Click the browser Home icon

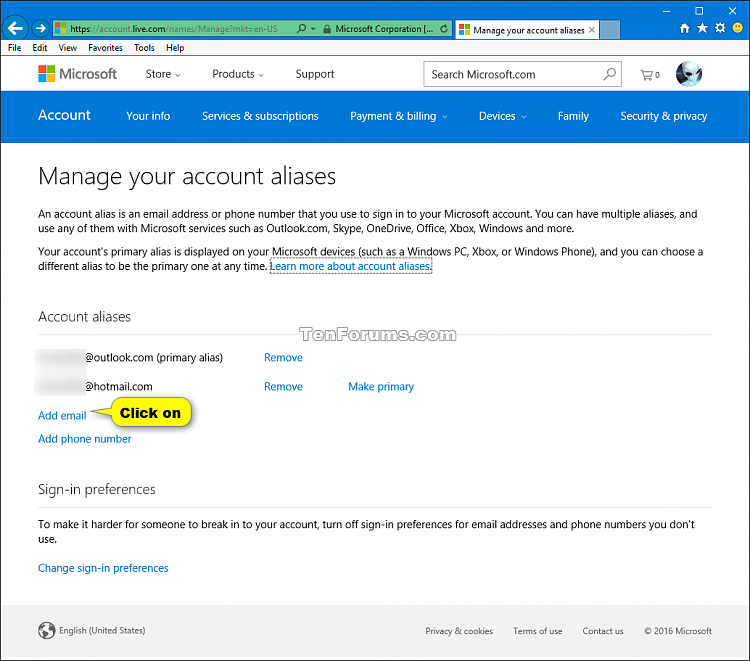684,28
